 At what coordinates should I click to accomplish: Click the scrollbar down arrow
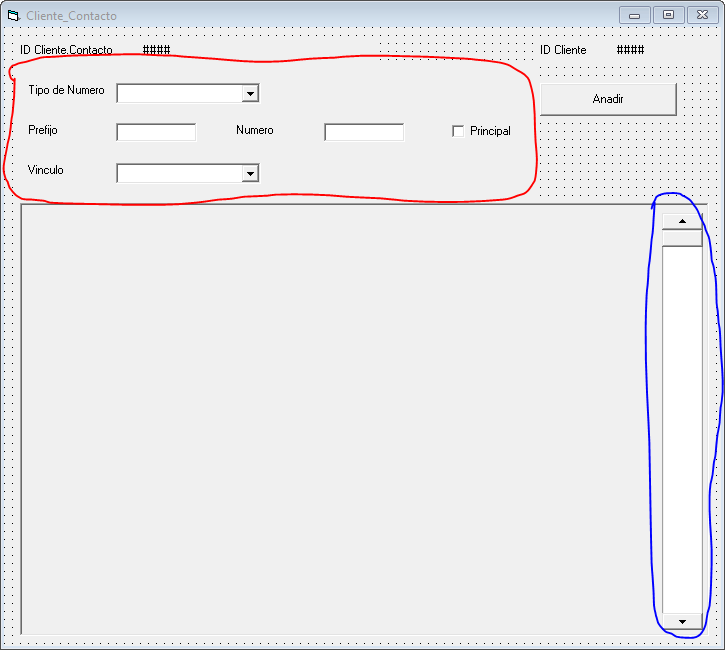tap(682, 621)
